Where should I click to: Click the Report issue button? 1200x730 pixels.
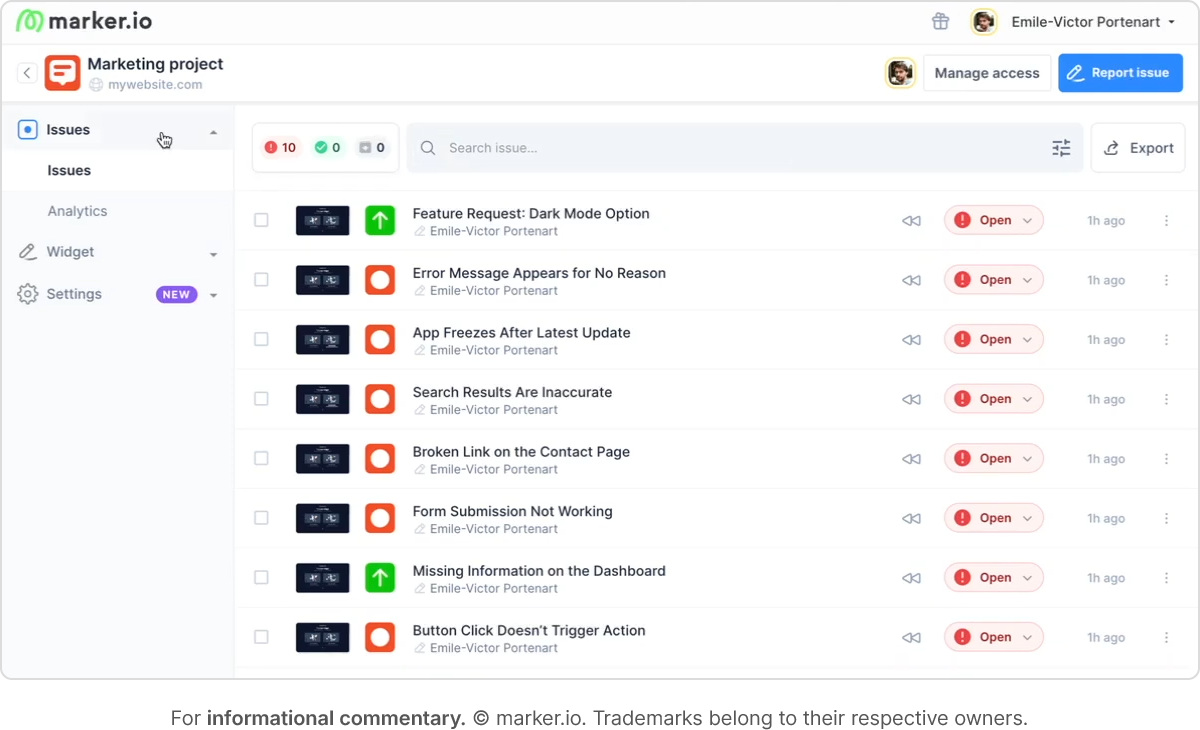[x=1120, y=73]
